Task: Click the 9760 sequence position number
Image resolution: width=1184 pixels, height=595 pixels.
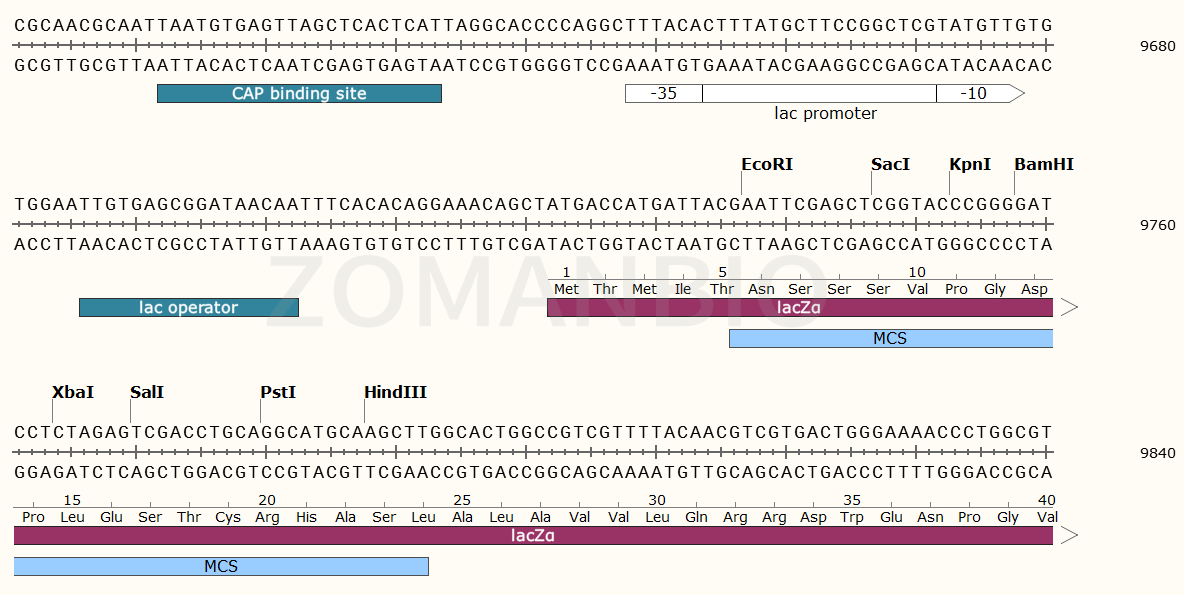Action: tap(1158, 225)
